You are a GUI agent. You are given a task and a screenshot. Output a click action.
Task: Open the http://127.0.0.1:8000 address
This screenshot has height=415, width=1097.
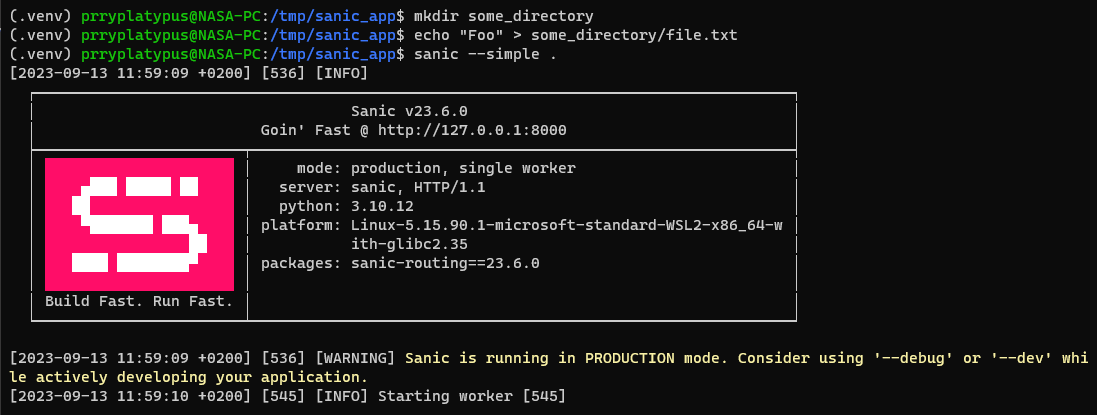[472, 130]
